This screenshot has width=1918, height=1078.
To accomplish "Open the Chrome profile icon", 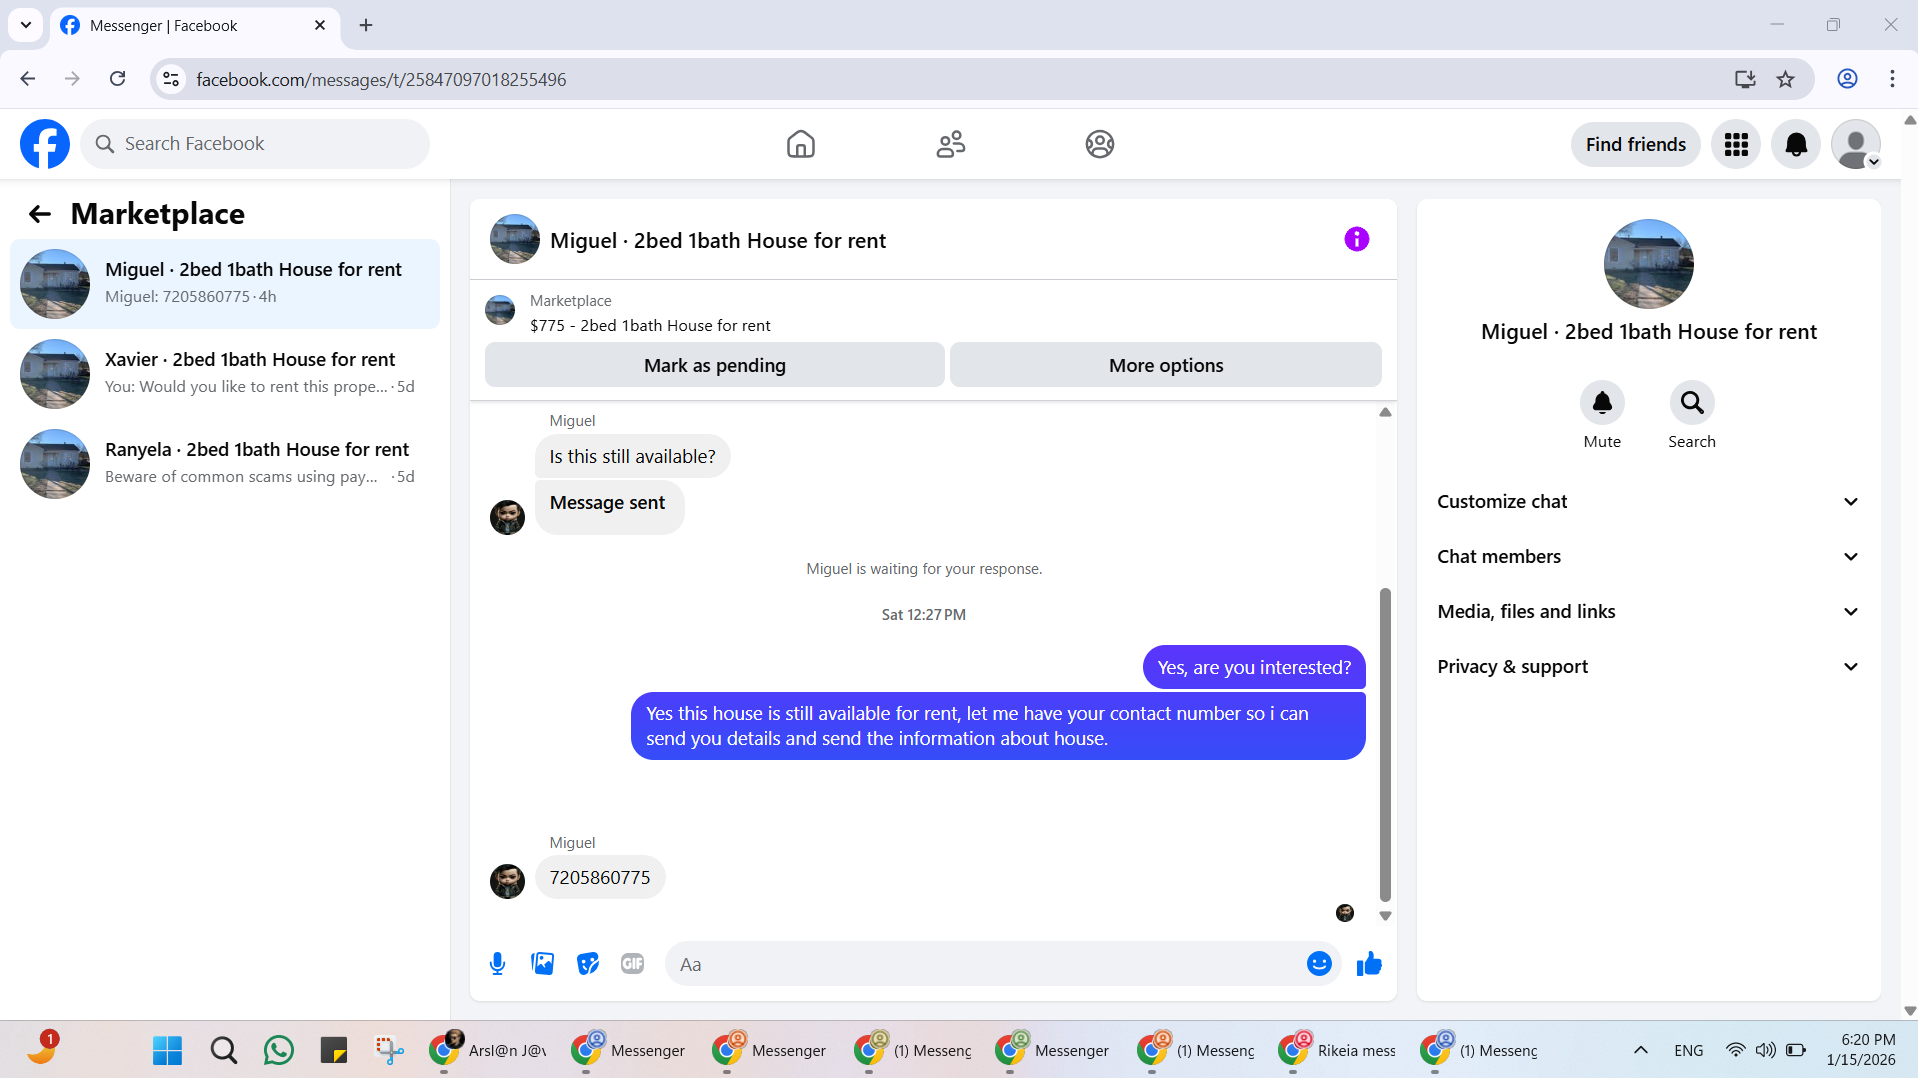I will point(1847,79).
